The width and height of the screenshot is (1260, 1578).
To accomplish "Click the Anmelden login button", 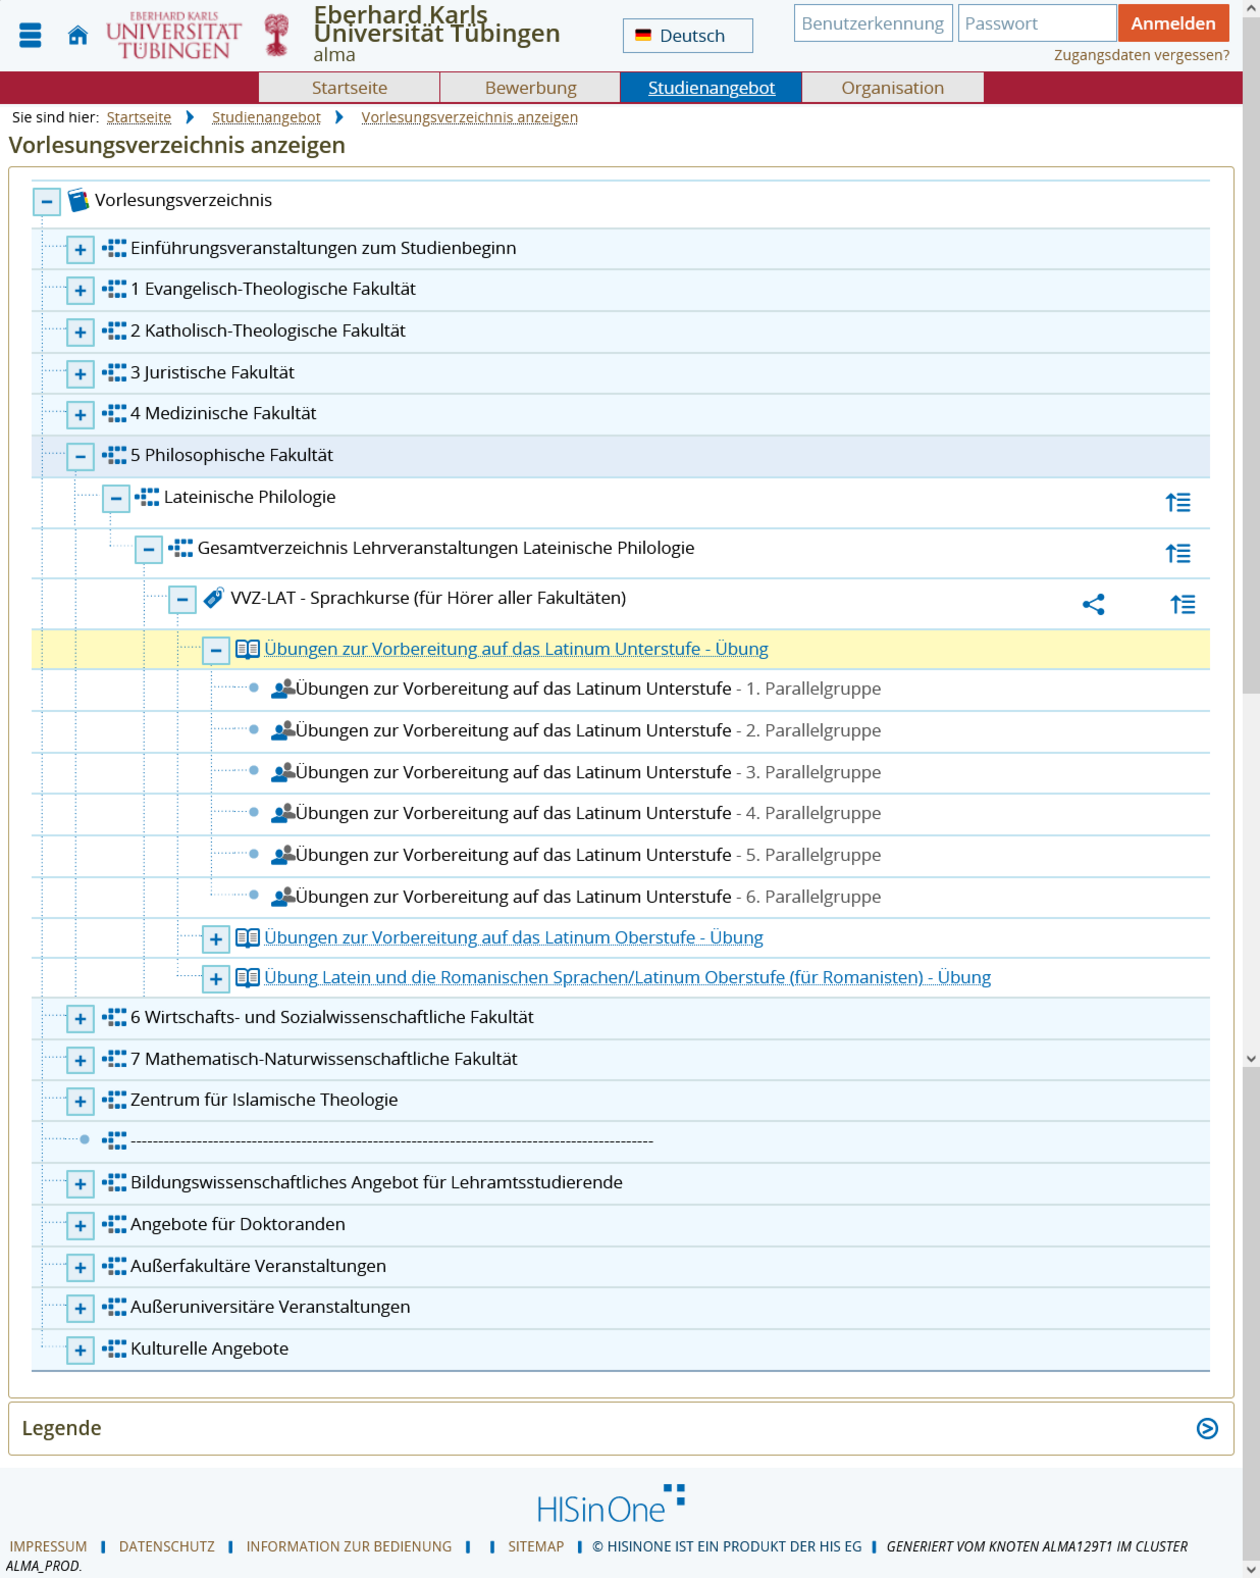I will click(x=1173, y=23).
